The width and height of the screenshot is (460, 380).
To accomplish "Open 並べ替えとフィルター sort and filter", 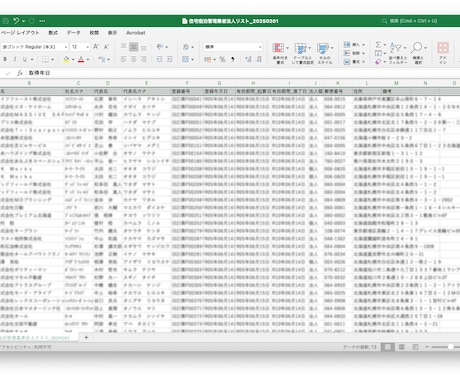I will (398, 53).
